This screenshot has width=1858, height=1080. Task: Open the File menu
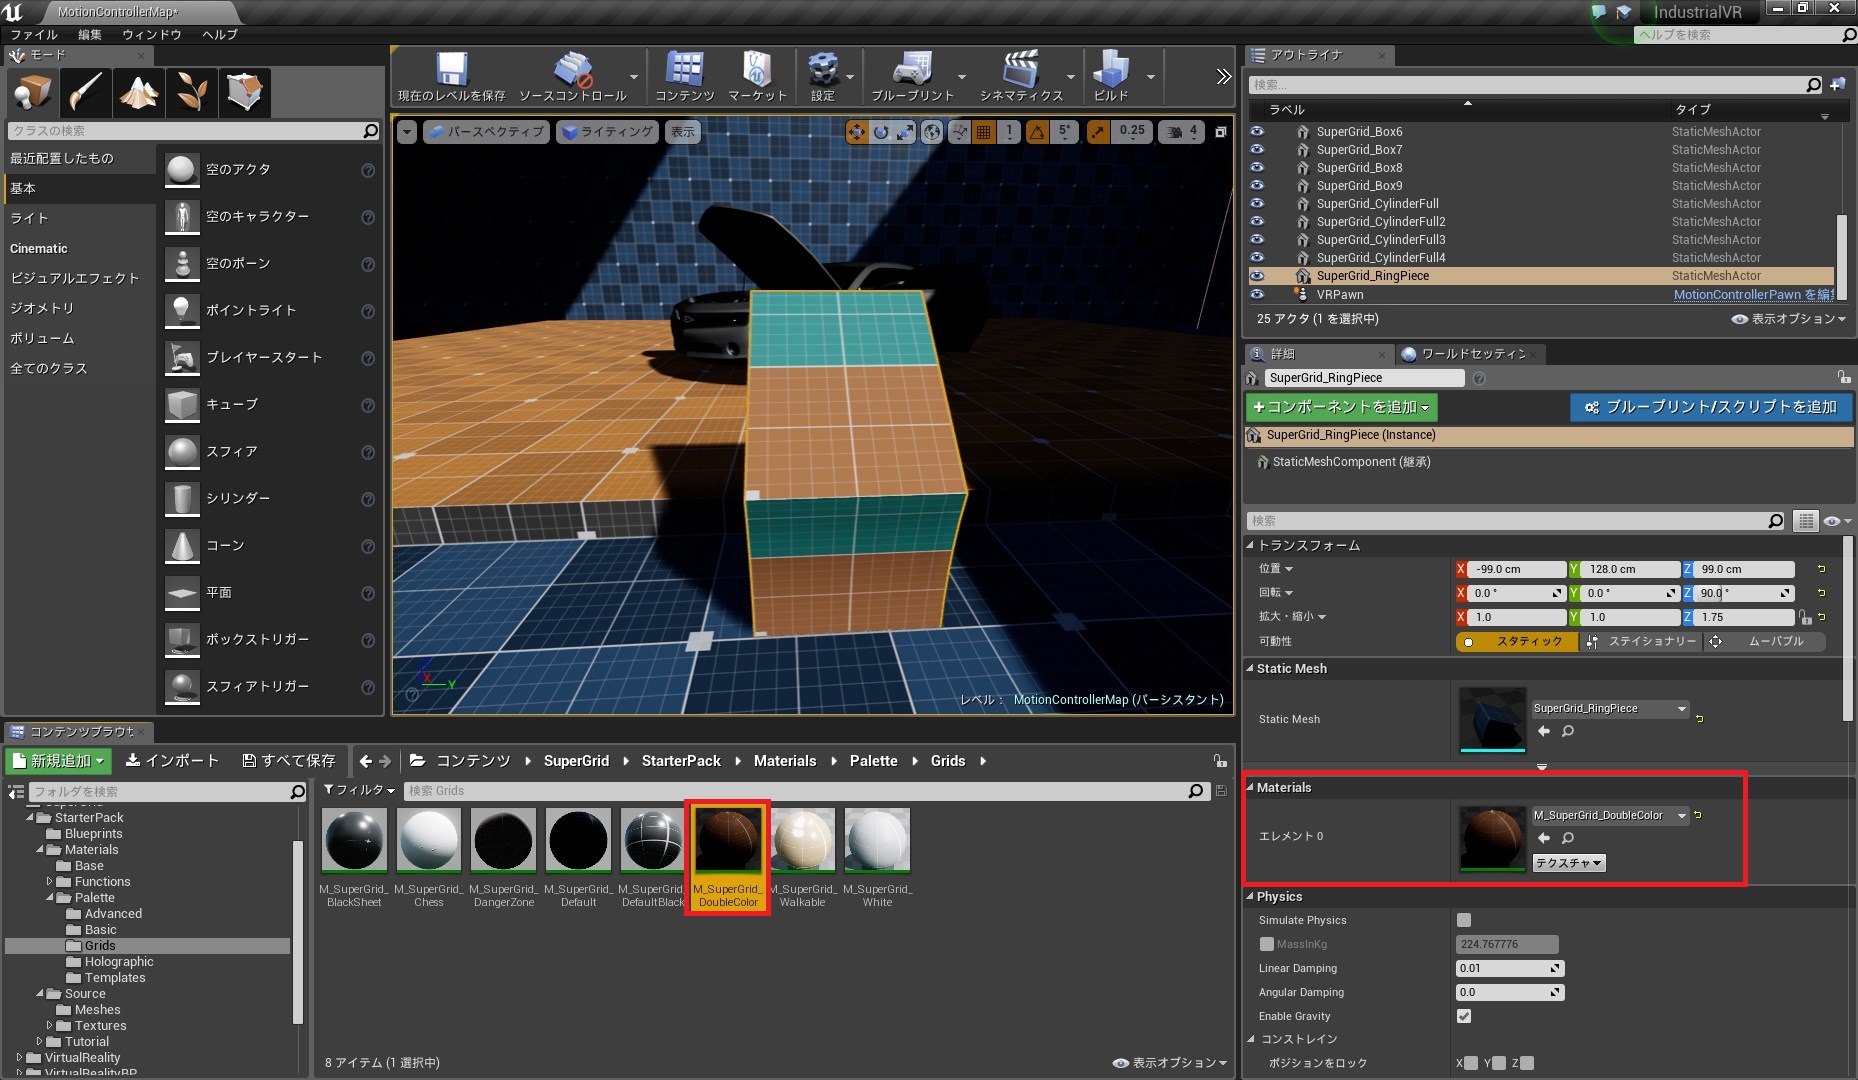[34, 34]
